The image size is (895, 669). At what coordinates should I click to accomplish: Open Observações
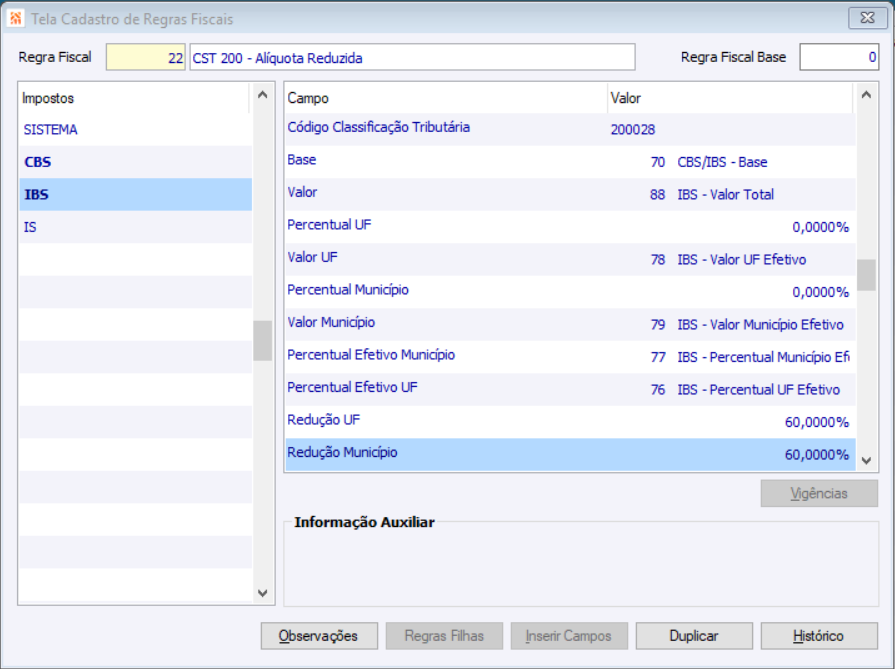[x=319, y=636]
